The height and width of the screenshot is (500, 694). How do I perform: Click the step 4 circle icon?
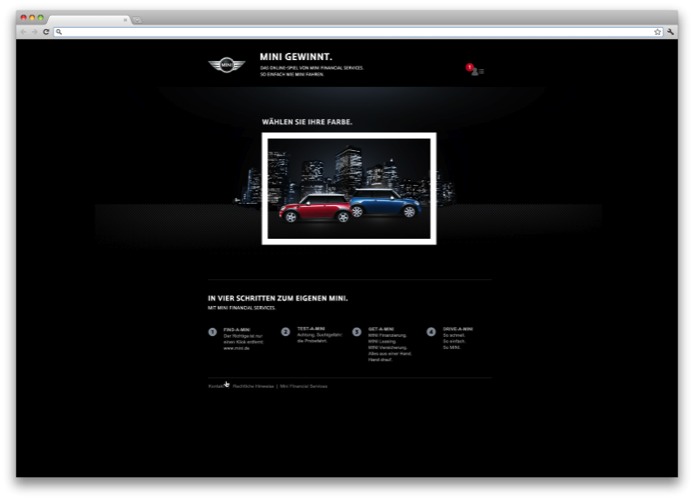pos(431,331)
